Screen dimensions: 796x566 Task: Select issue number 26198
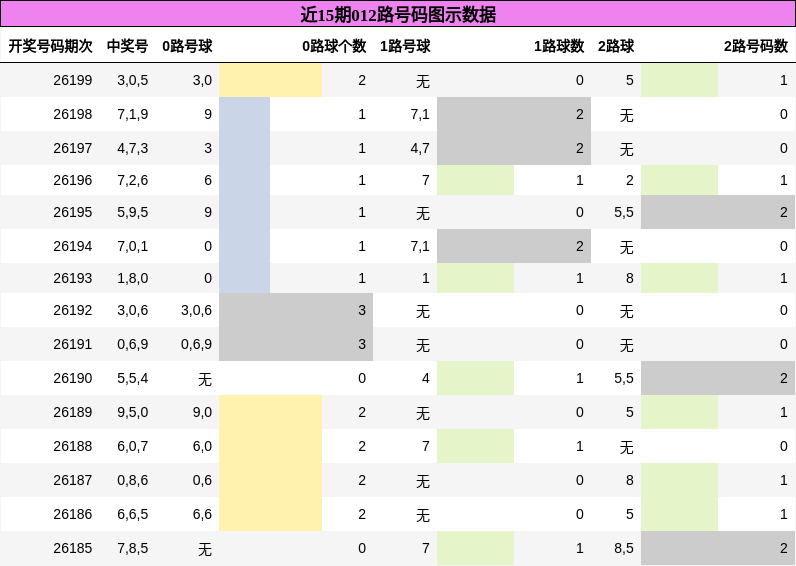pos(73,114)
